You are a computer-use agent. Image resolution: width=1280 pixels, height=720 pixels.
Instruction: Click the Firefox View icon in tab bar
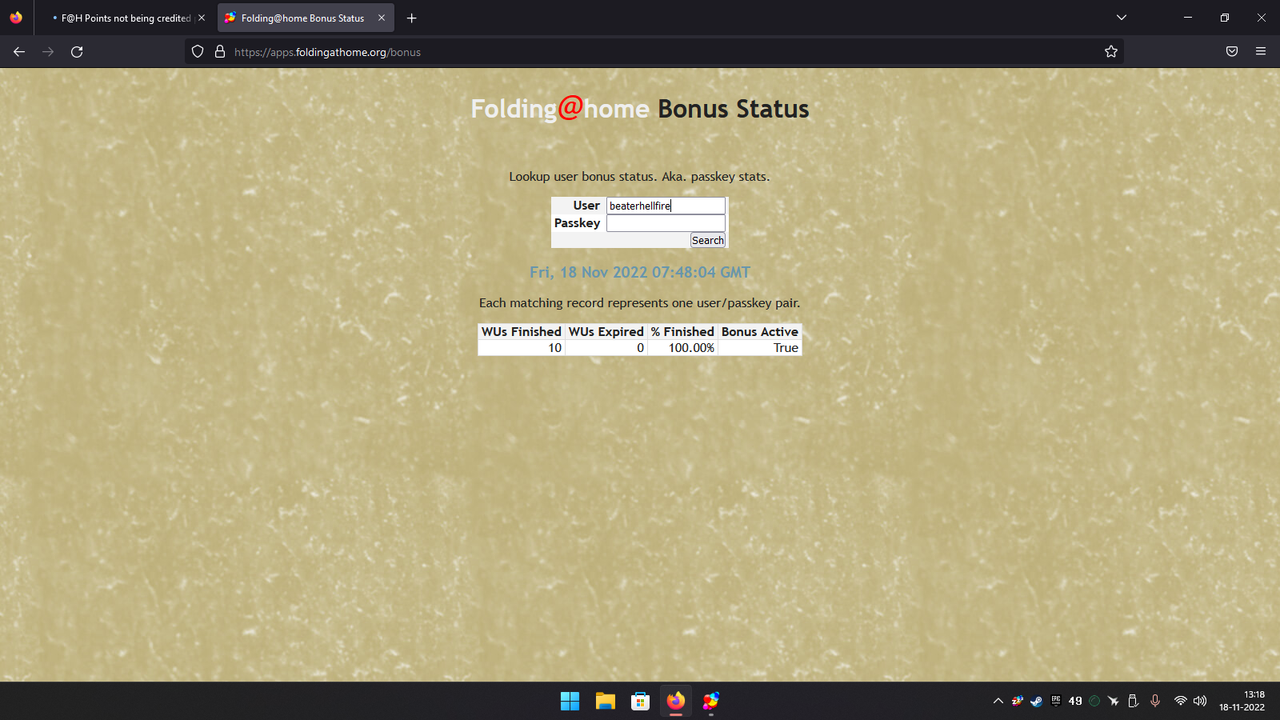point(16,18)
